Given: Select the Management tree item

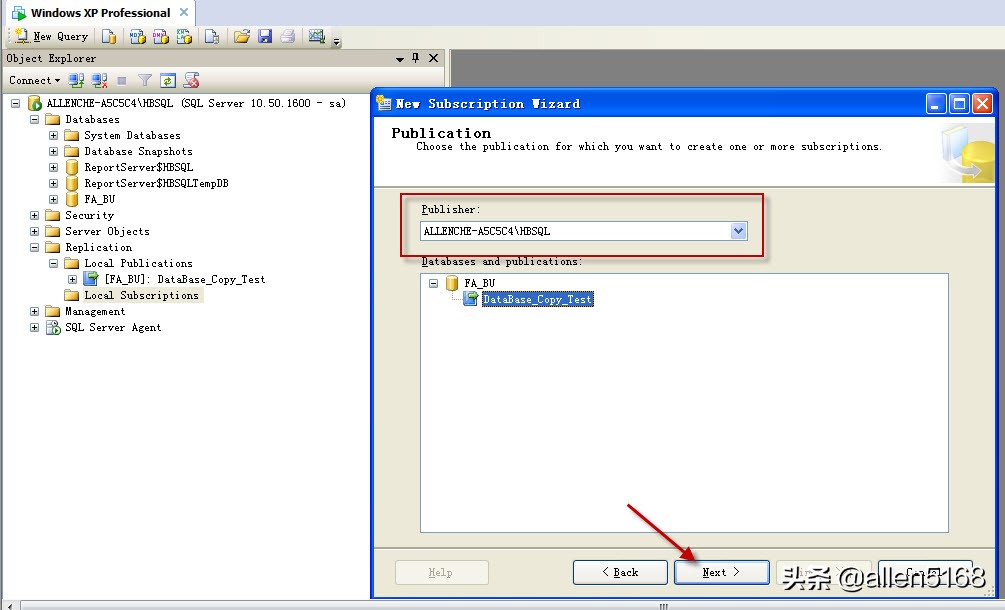Looking at the screenshot, I should tap(95, 311).
